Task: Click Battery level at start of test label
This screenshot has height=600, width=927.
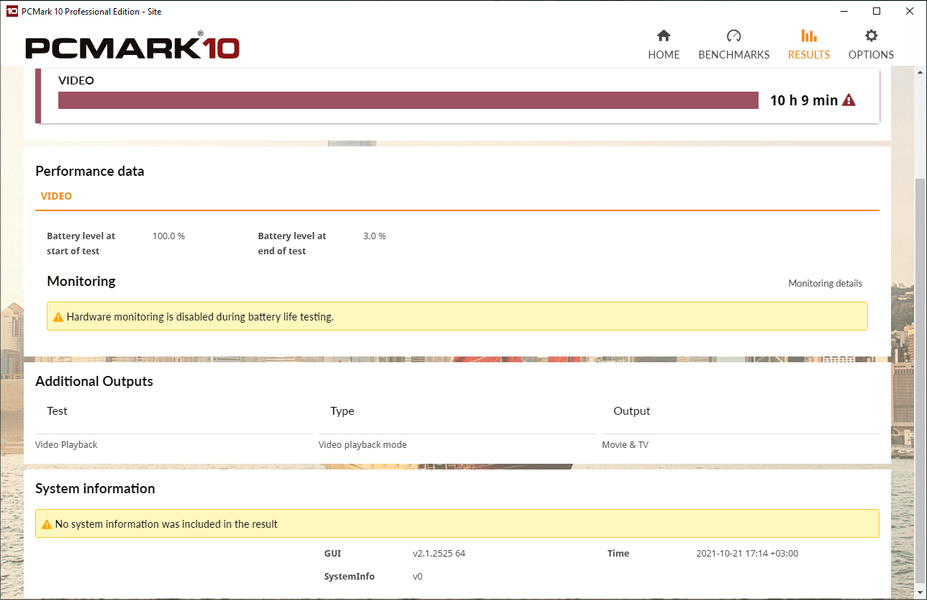Action: [81, 243]
